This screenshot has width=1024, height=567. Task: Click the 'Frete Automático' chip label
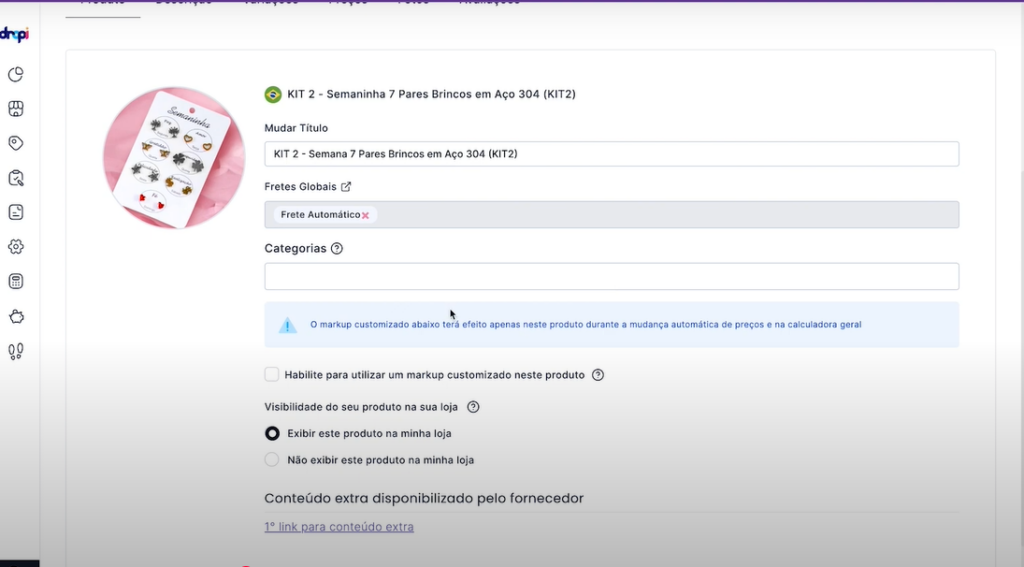point(321,214)
